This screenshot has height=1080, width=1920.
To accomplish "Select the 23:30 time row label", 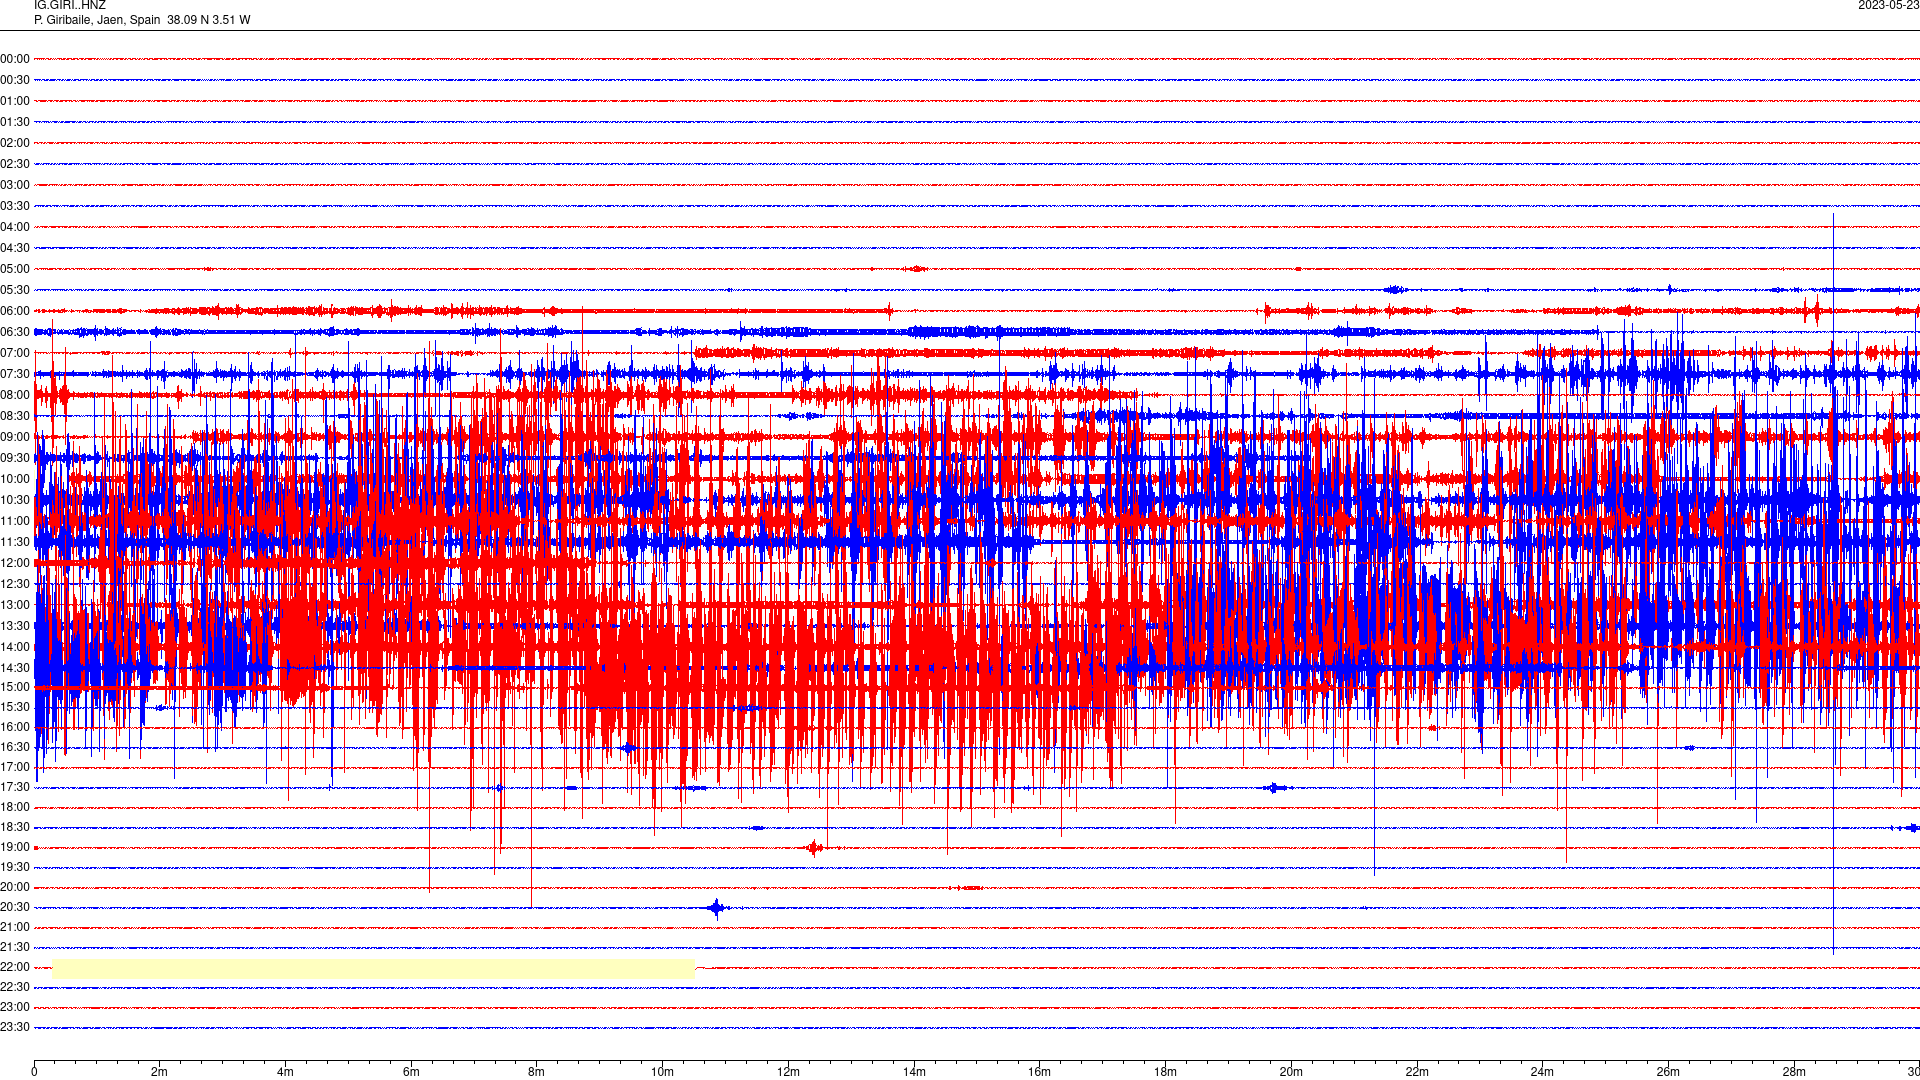I will [x=15, y=1027].
